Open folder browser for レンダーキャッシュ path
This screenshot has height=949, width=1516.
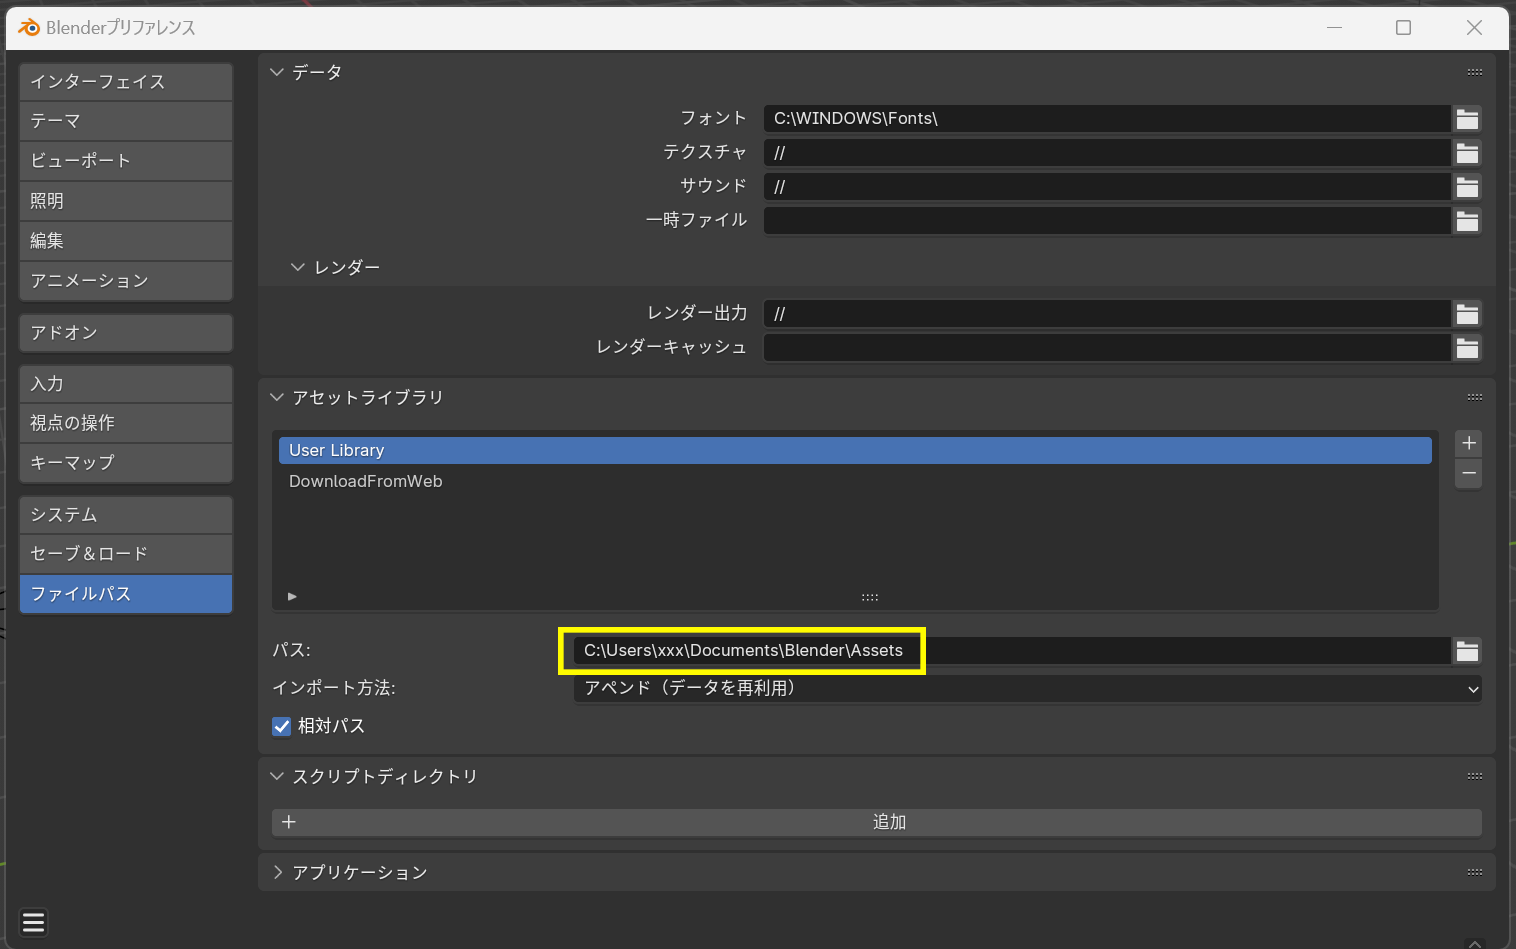point(1467,348)
